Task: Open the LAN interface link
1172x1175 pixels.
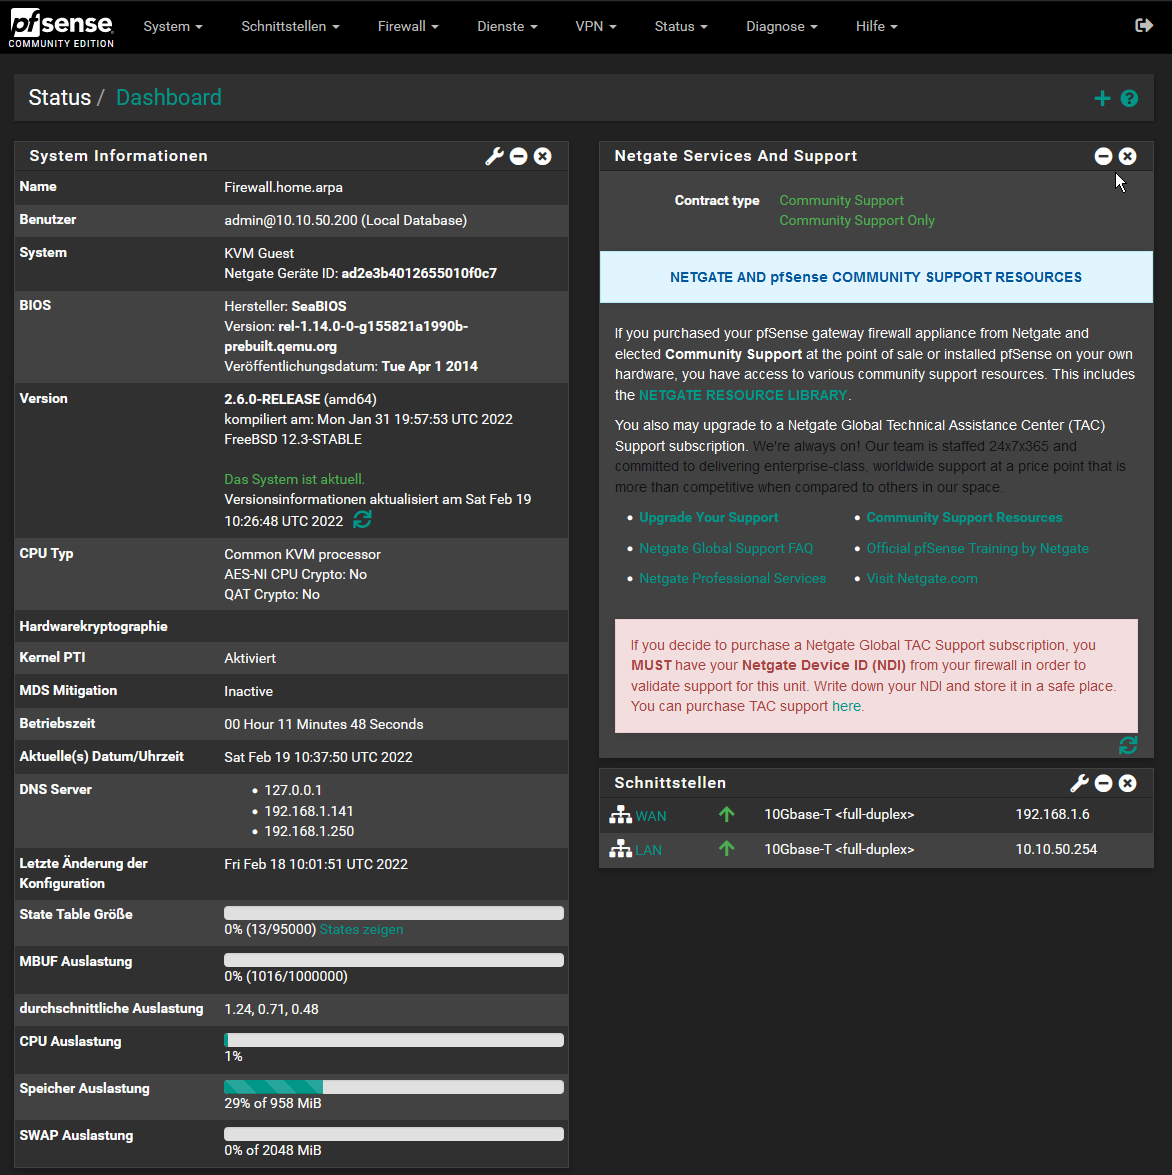Action: pos(648,851)
